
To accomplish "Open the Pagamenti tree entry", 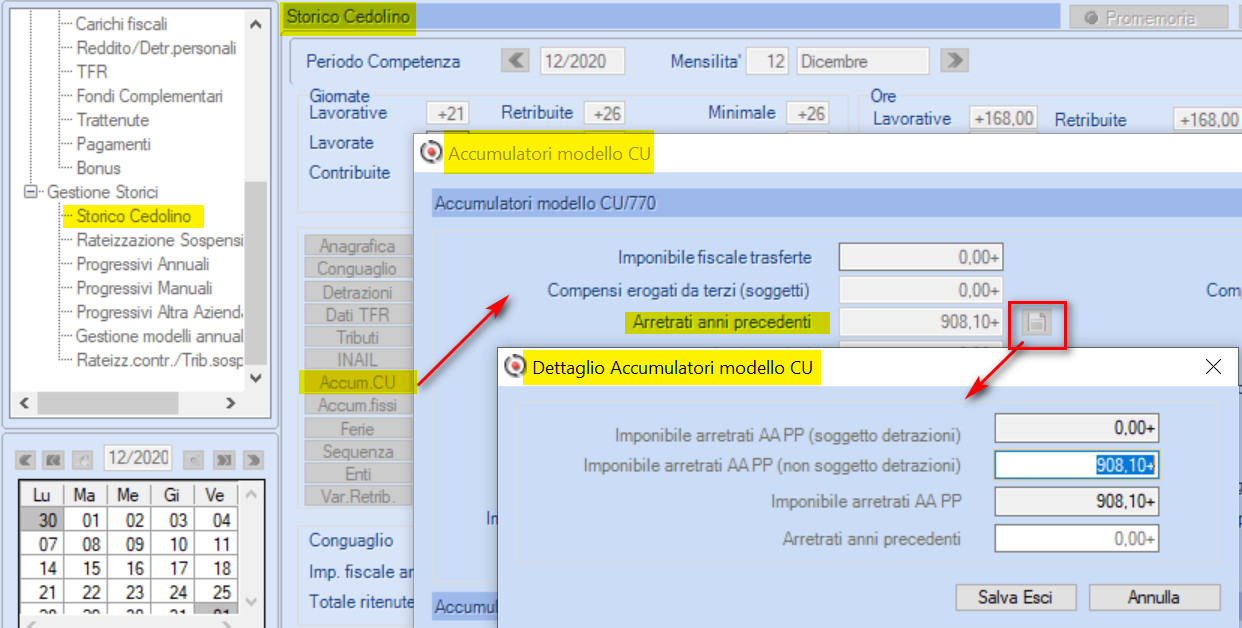I will (113, 144).
